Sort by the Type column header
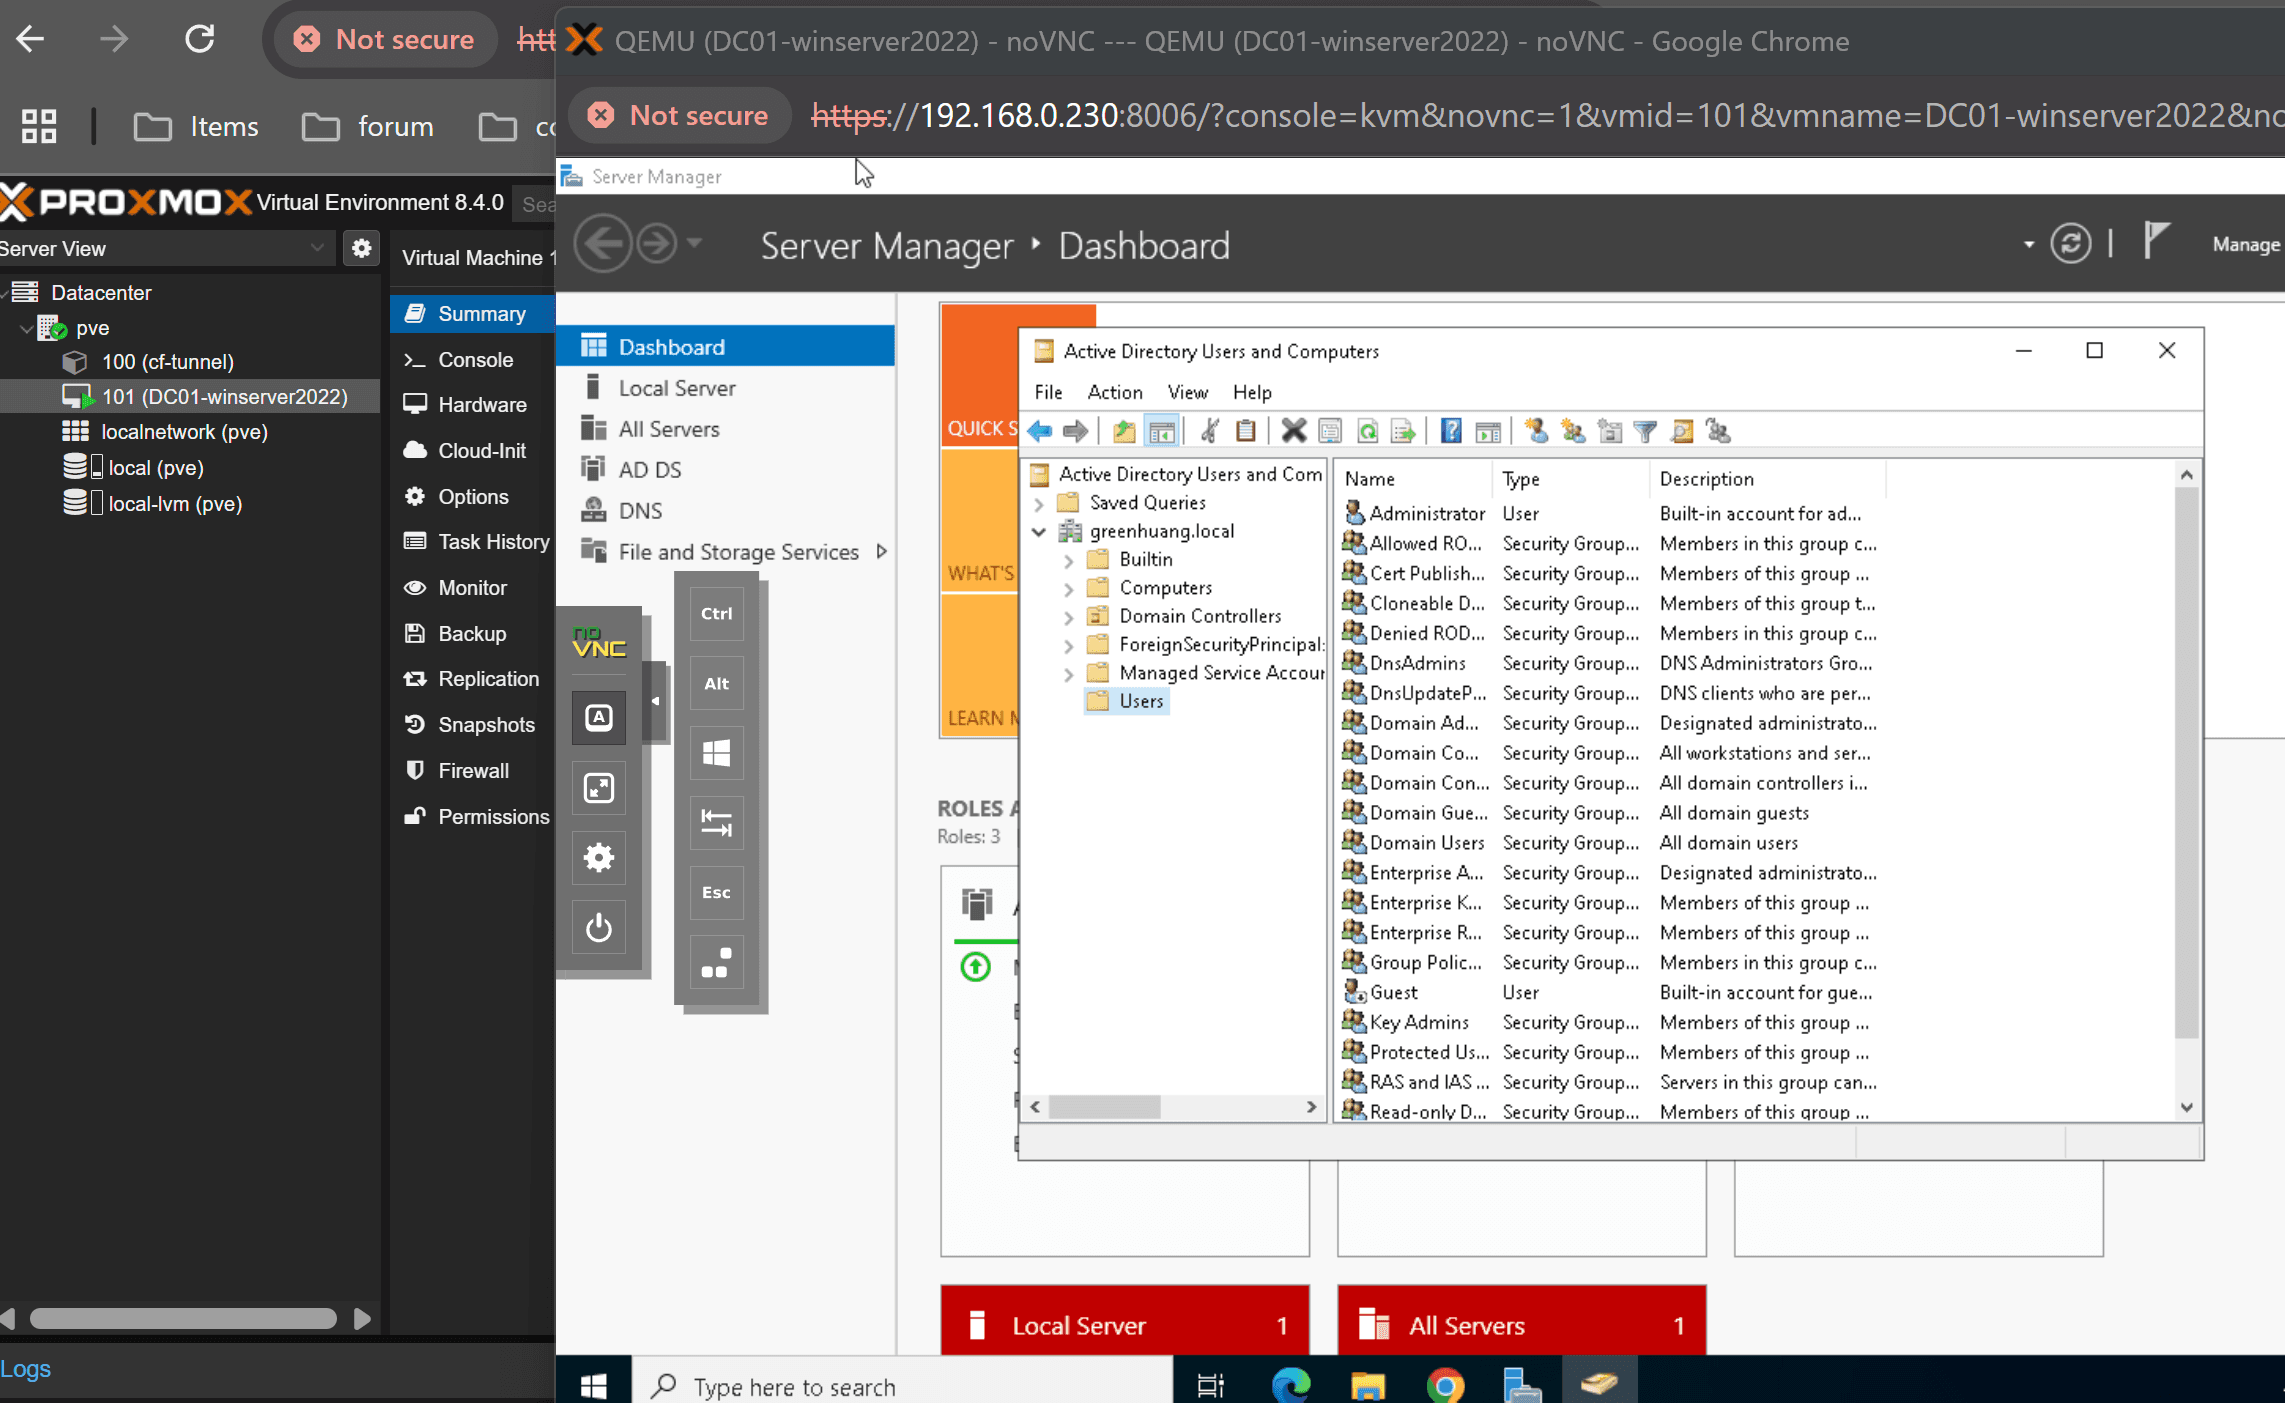 tap(1570, 479)
